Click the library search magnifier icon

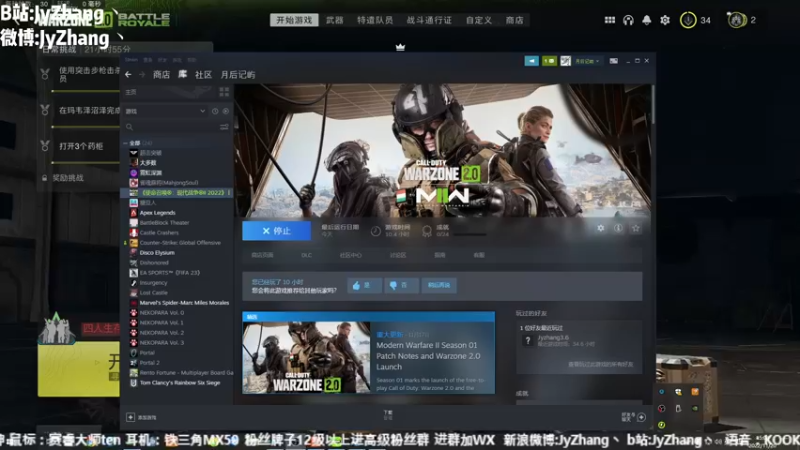130,127
